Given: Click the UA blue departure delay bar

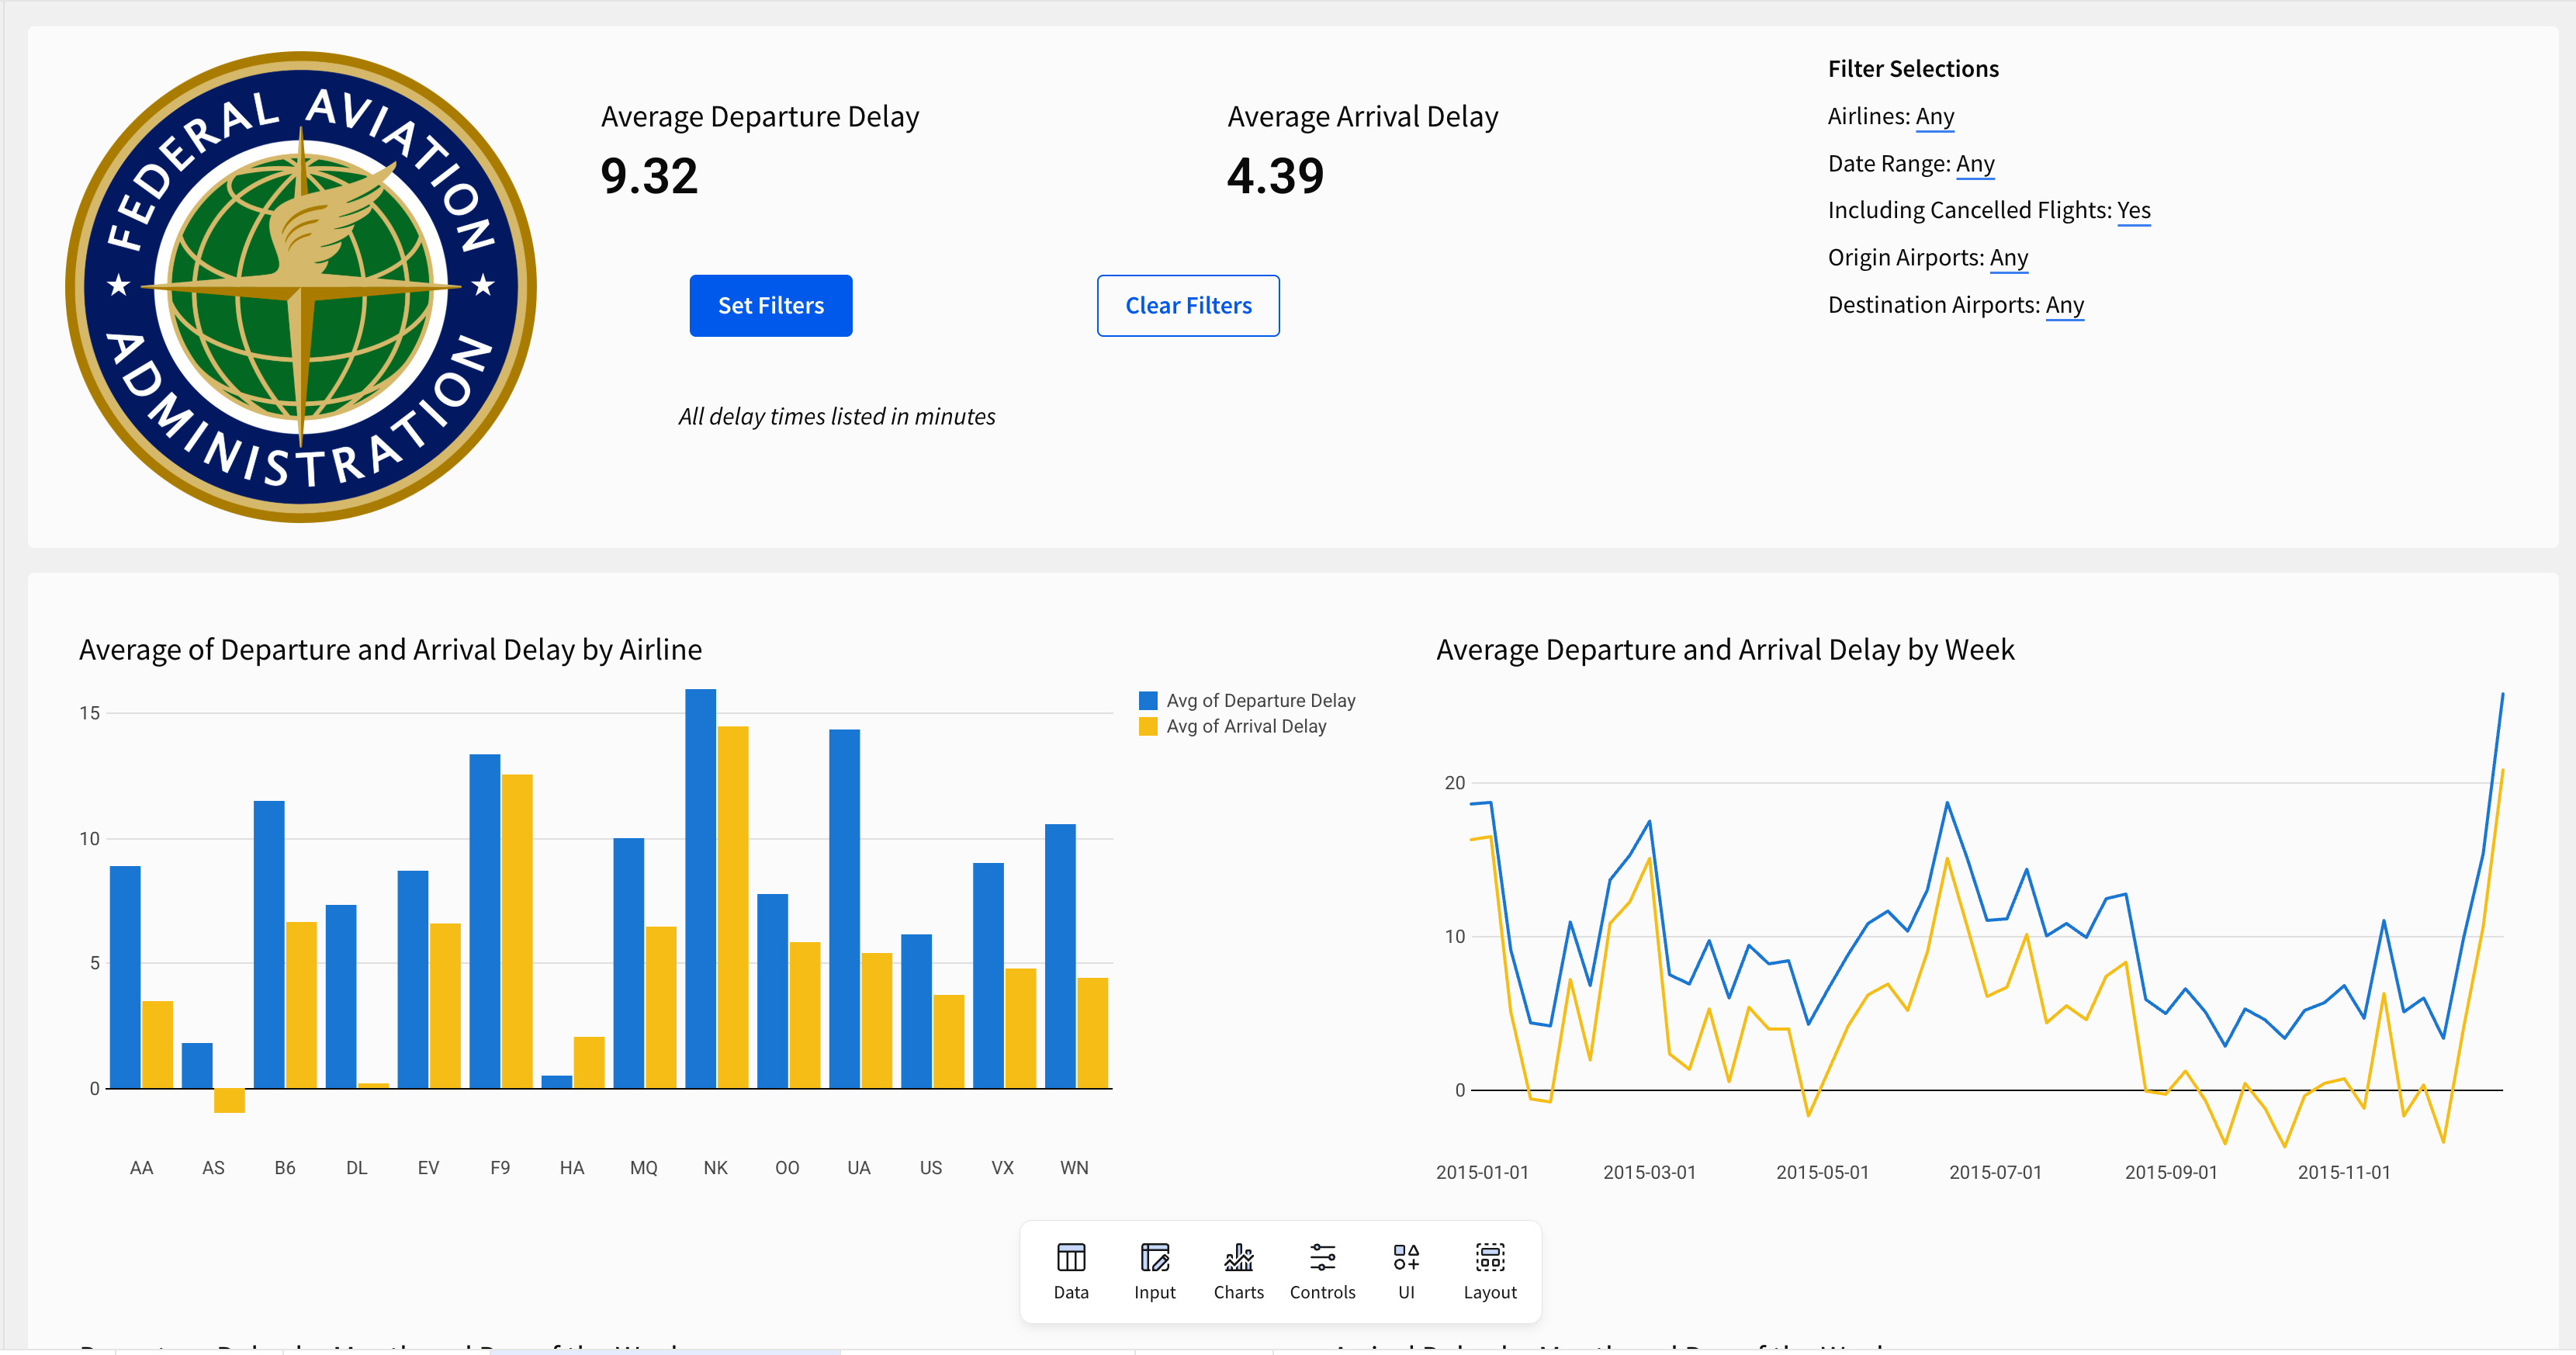Looking at the screenshot, I should [844, 908].
